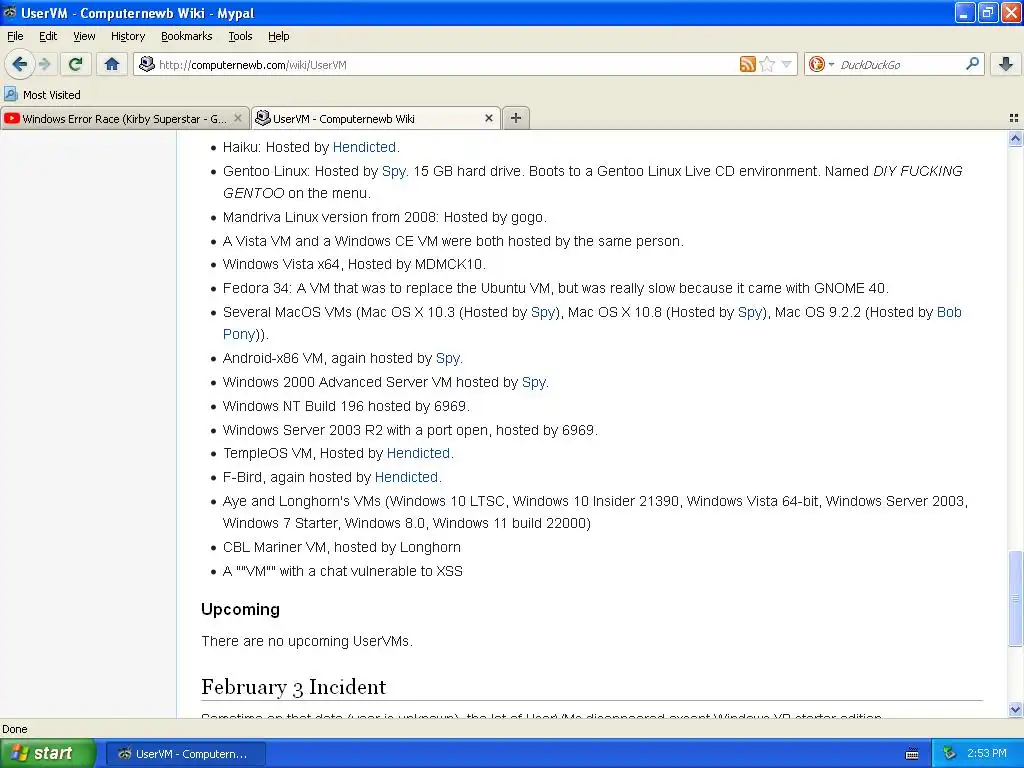Open the Tools menu

(240, 36)
